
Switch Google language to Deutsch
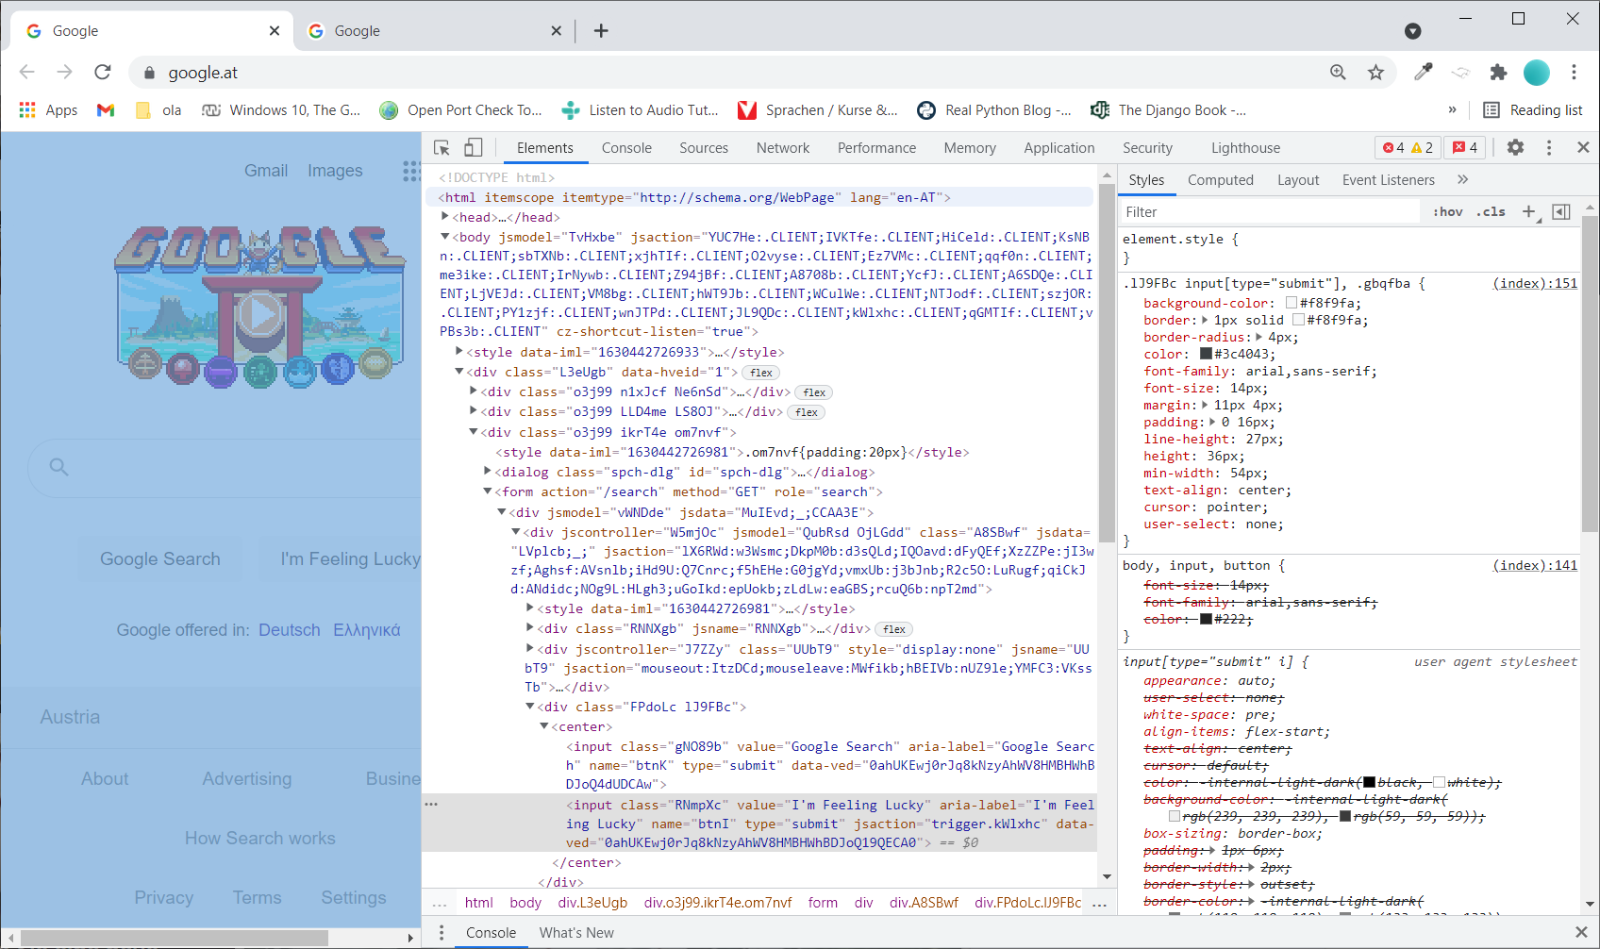pyautogui.click(x=289, y=630)
